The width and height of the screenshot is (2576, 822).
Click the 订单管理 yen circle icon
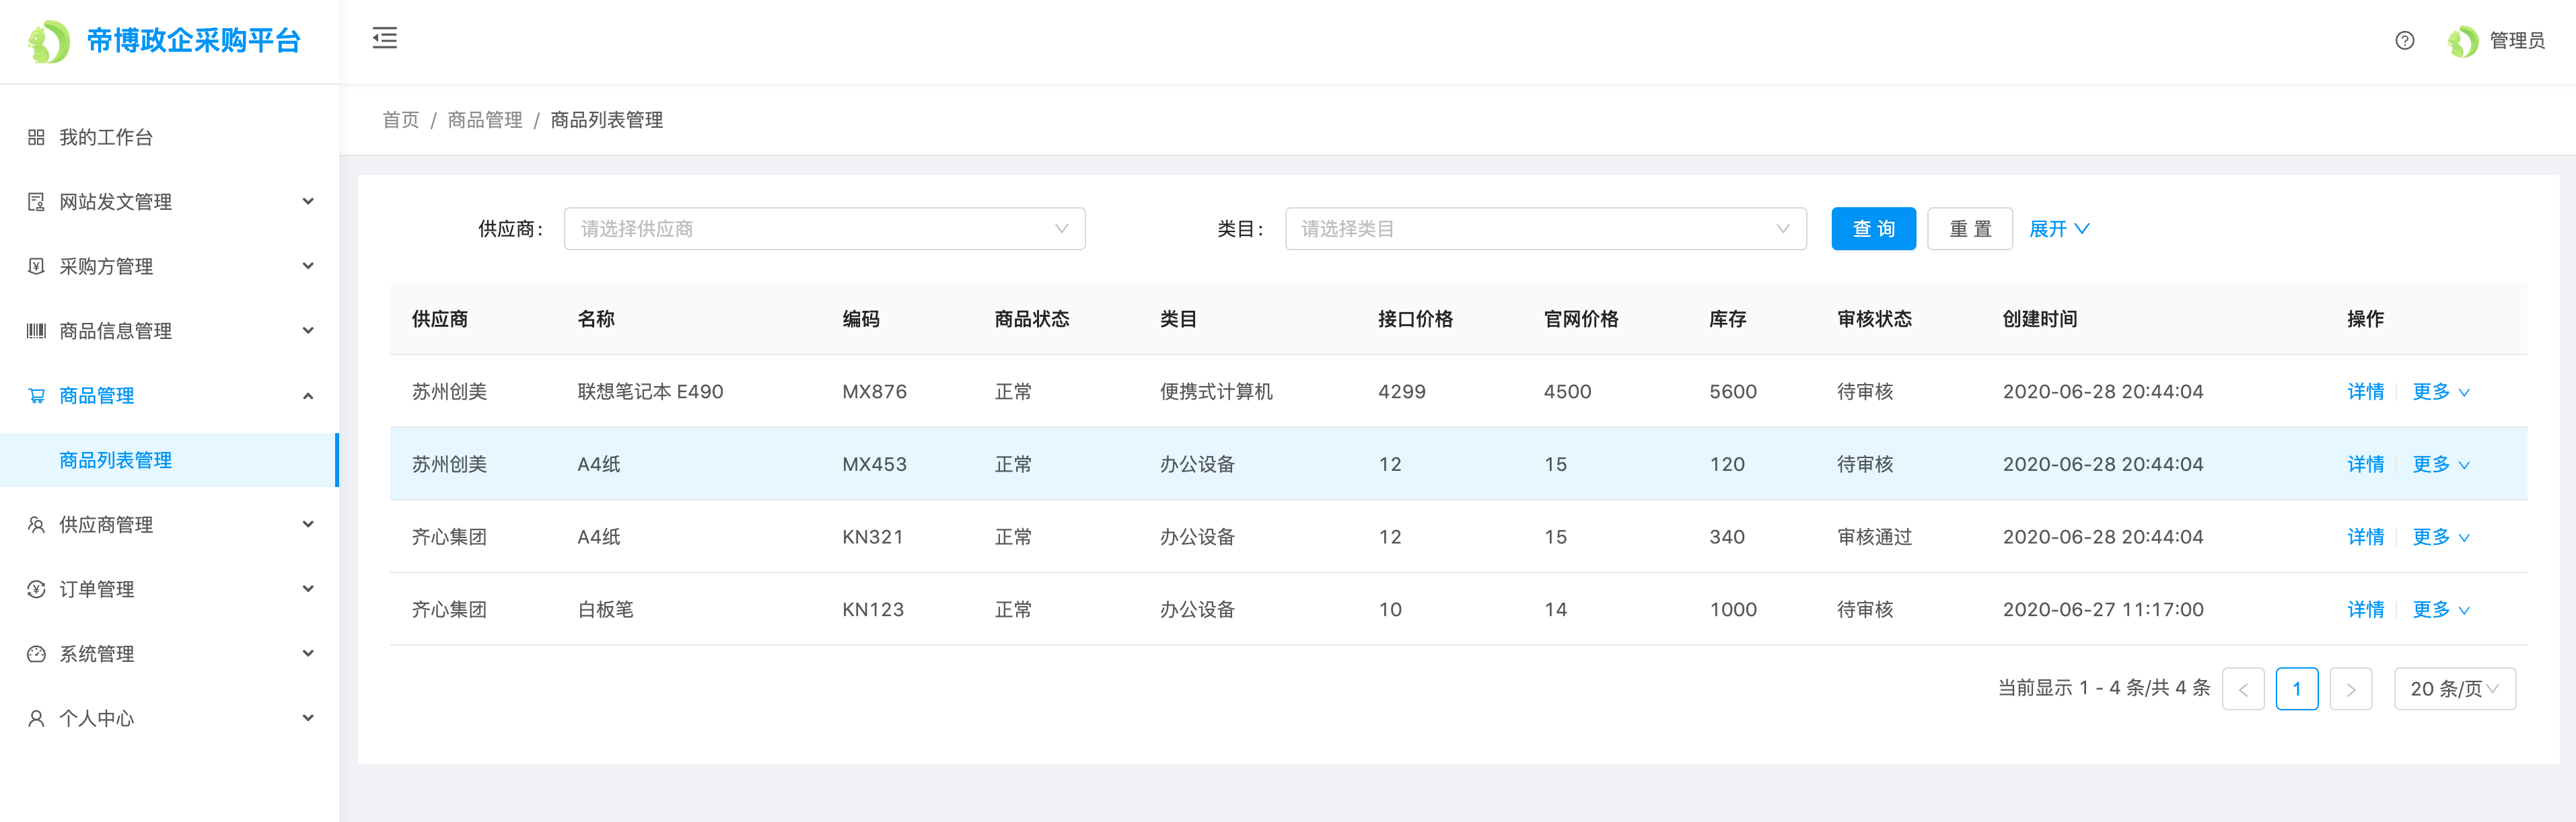(36, 589)
